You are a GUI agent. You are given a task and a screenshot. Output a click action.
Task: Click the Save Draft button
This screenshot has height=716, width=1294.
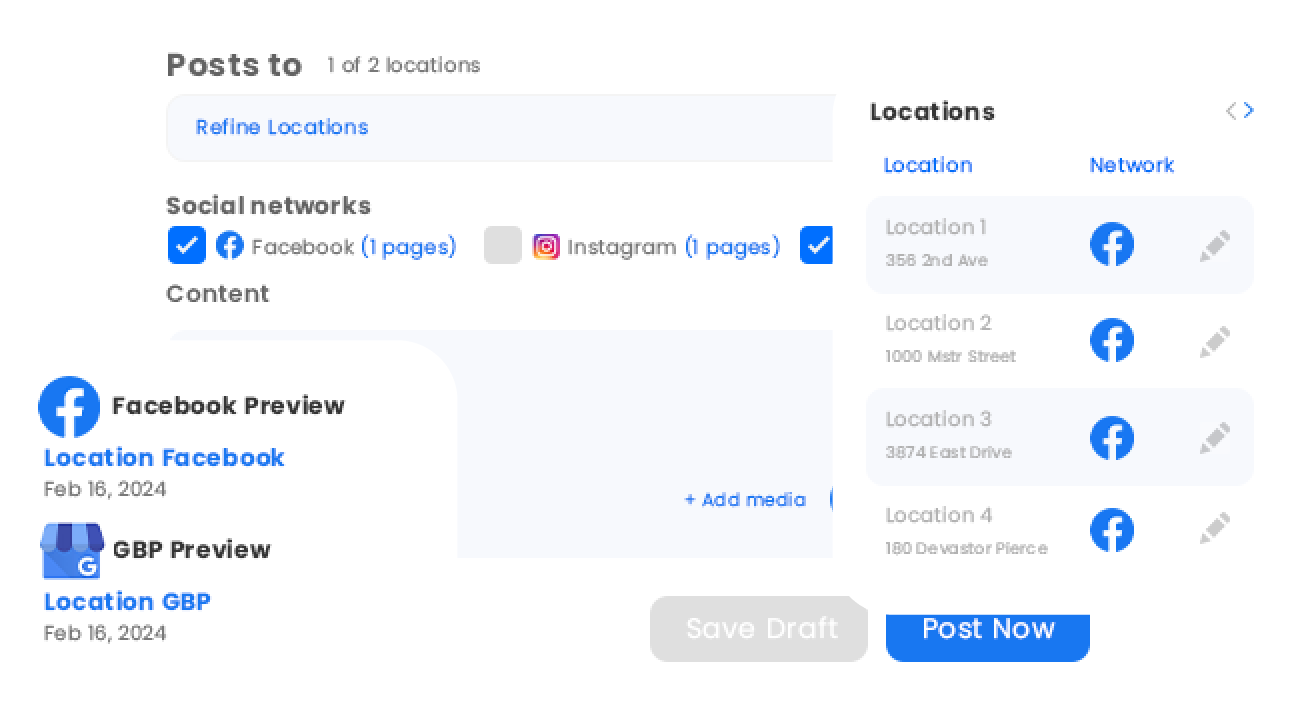759,629
